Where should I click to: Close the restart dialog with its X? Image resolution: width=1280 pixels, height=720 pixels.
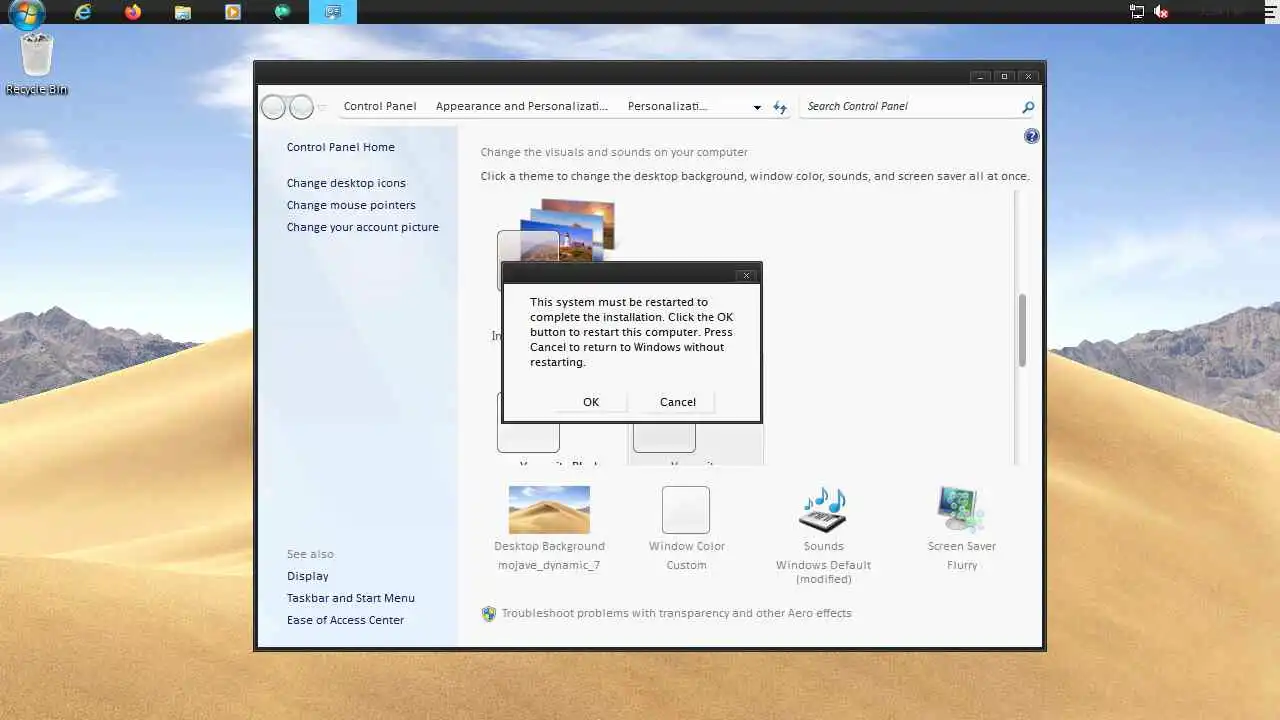[746, 275]
